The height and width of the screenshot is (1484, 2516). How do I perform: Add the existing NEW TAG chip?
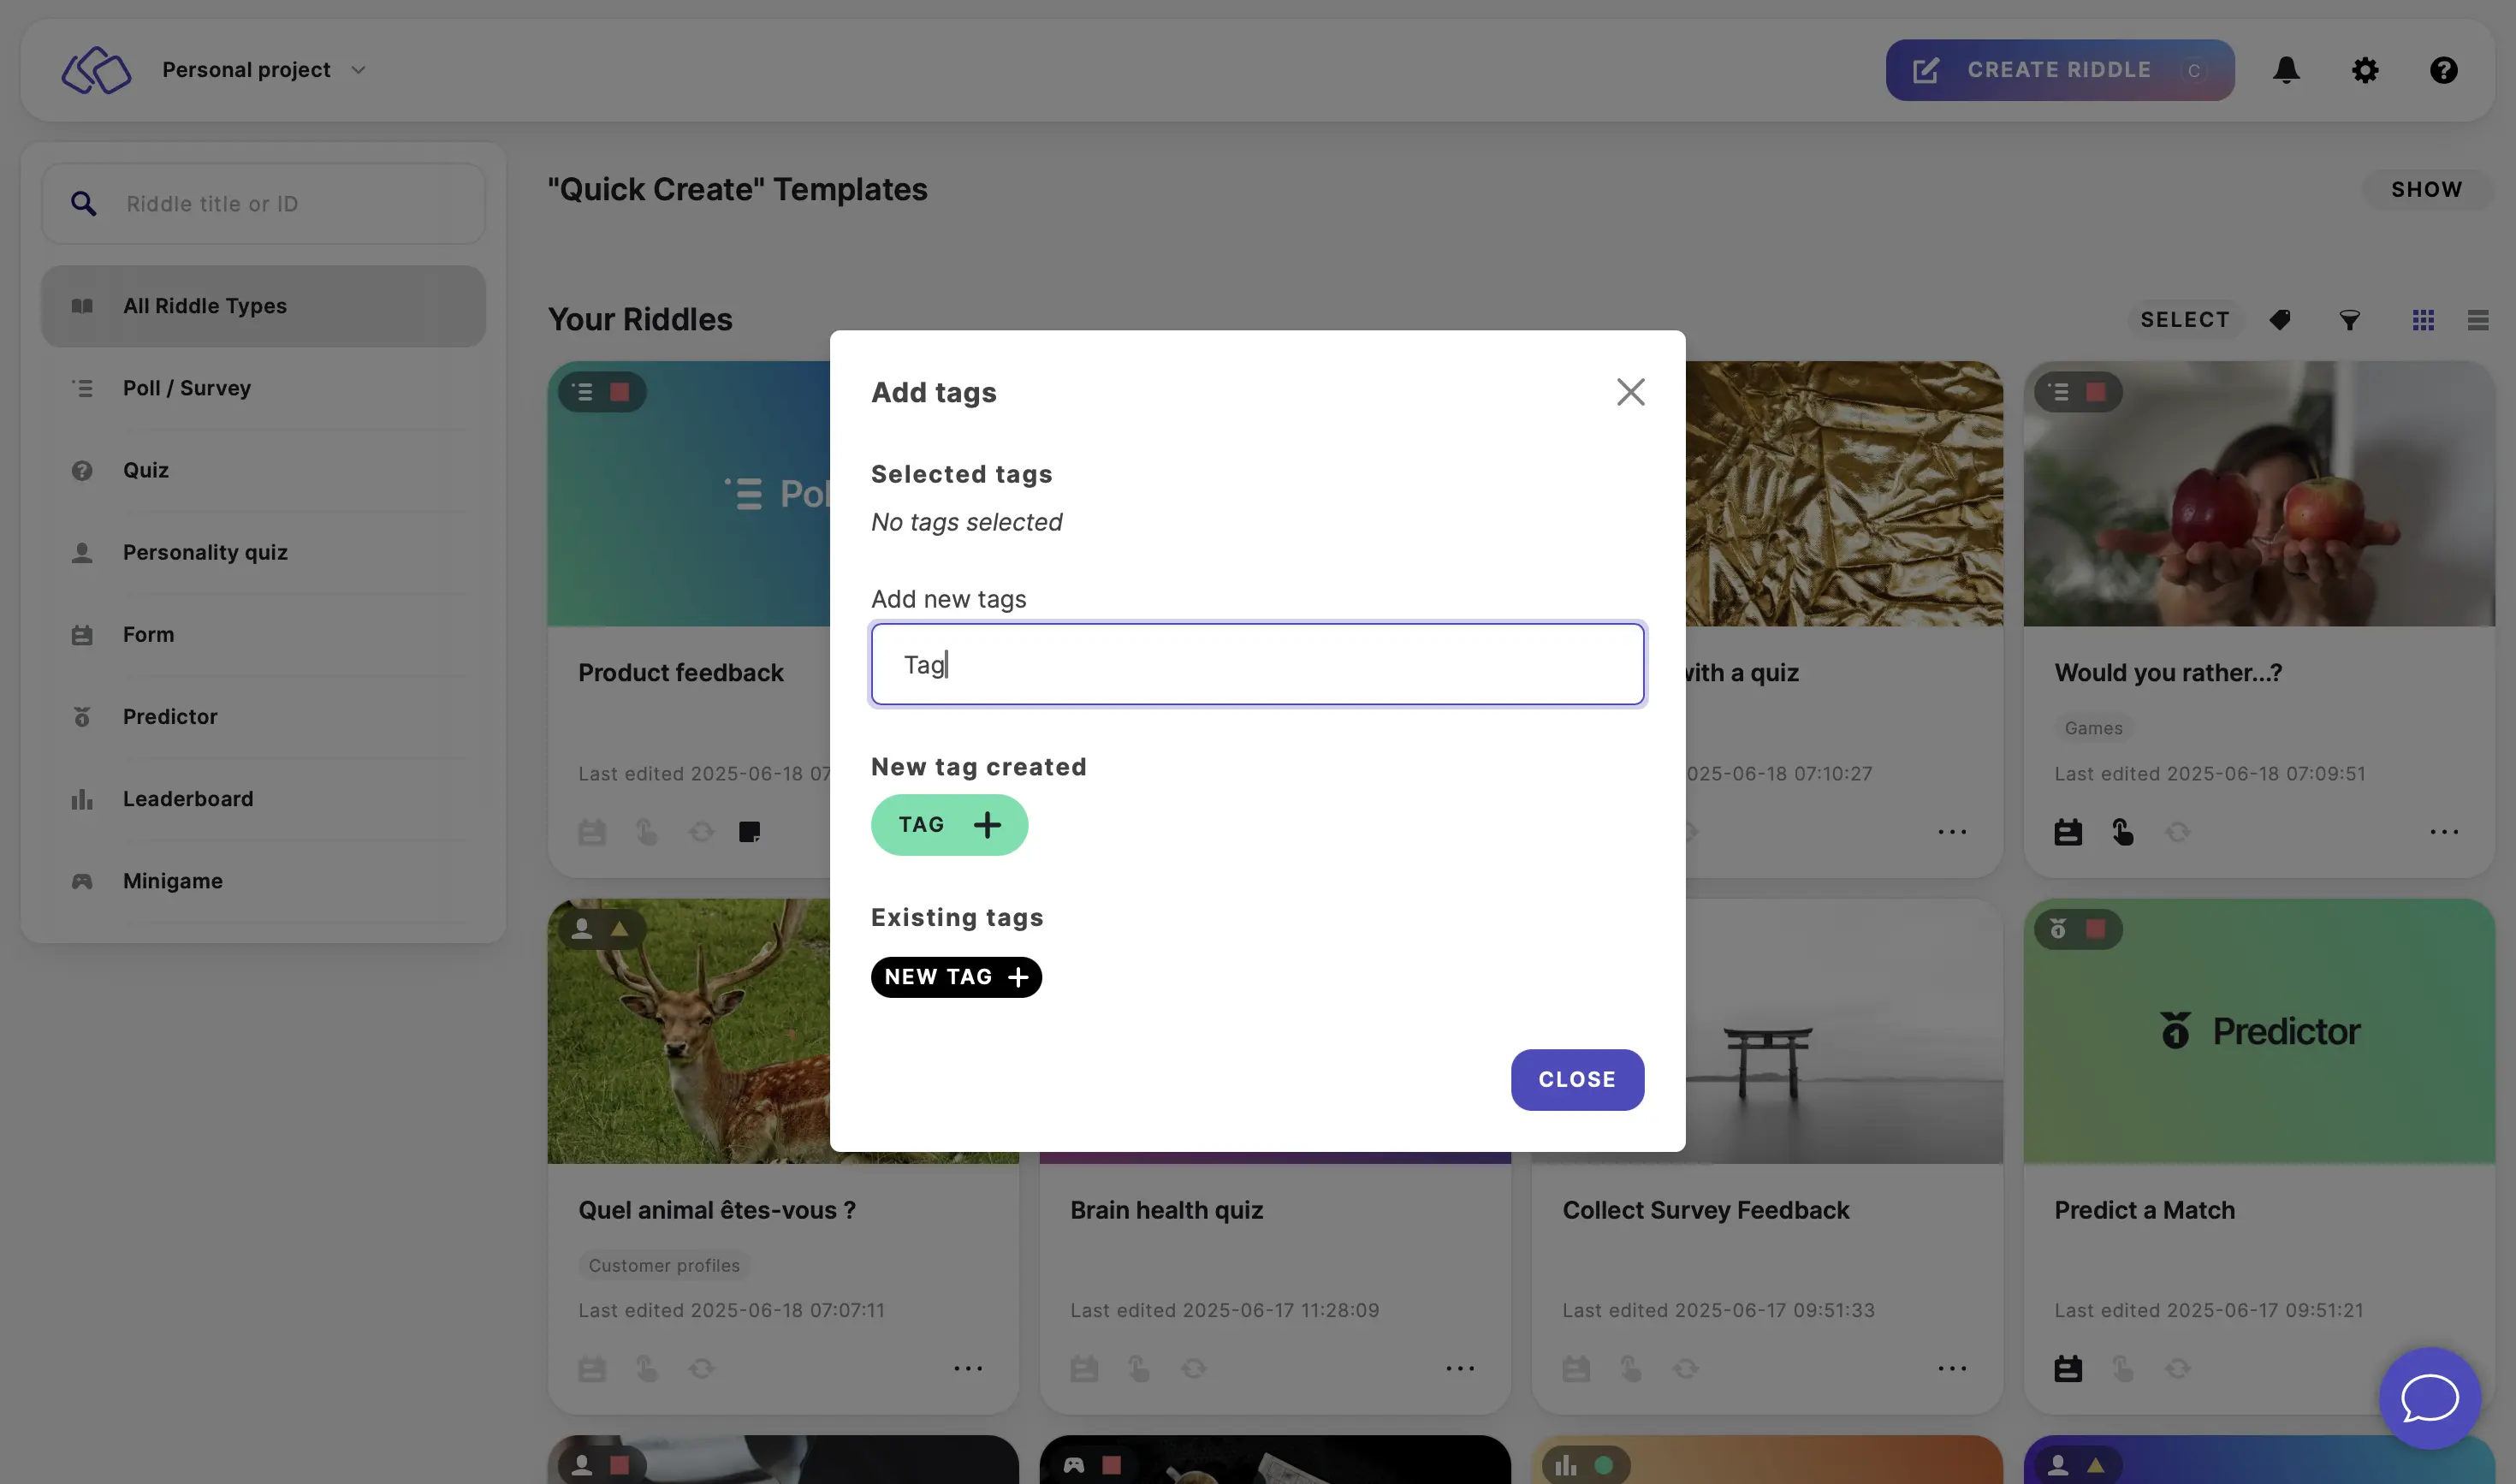click(x=956, y=977)
